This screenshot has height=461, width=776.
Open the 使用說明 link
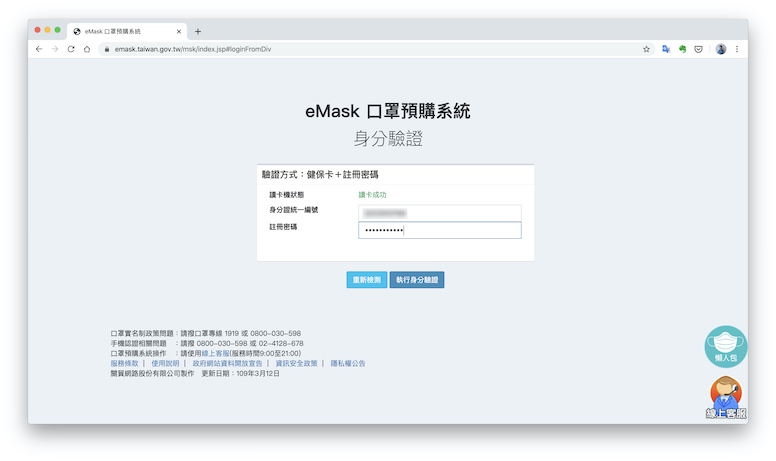point(165,363)
